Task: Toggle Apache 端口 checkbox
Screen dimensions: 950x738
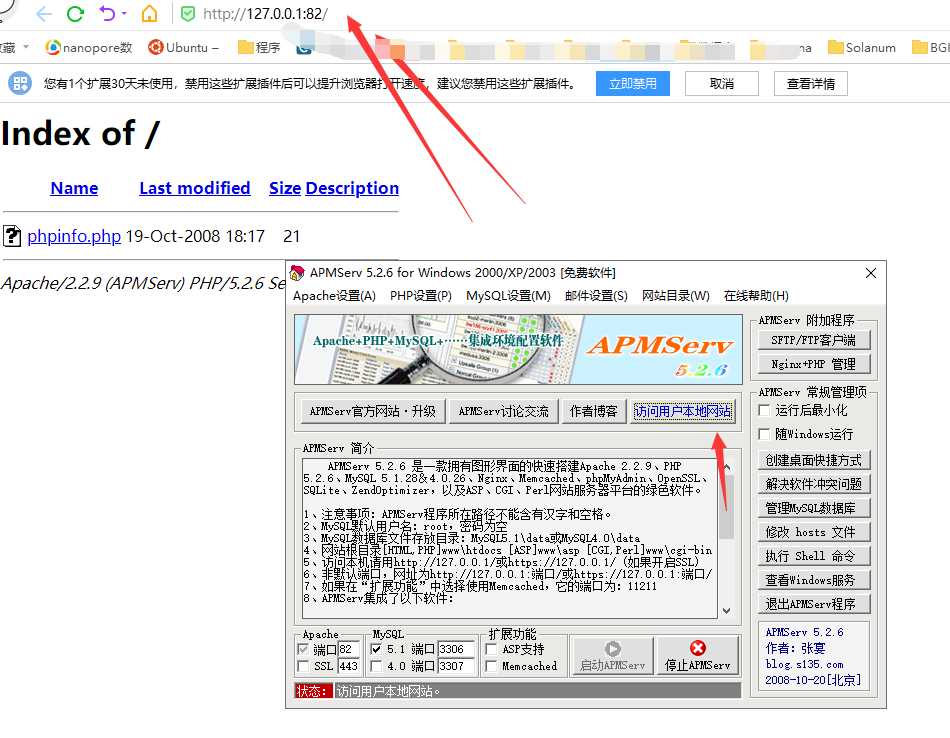Action: (x=304, y=649)
